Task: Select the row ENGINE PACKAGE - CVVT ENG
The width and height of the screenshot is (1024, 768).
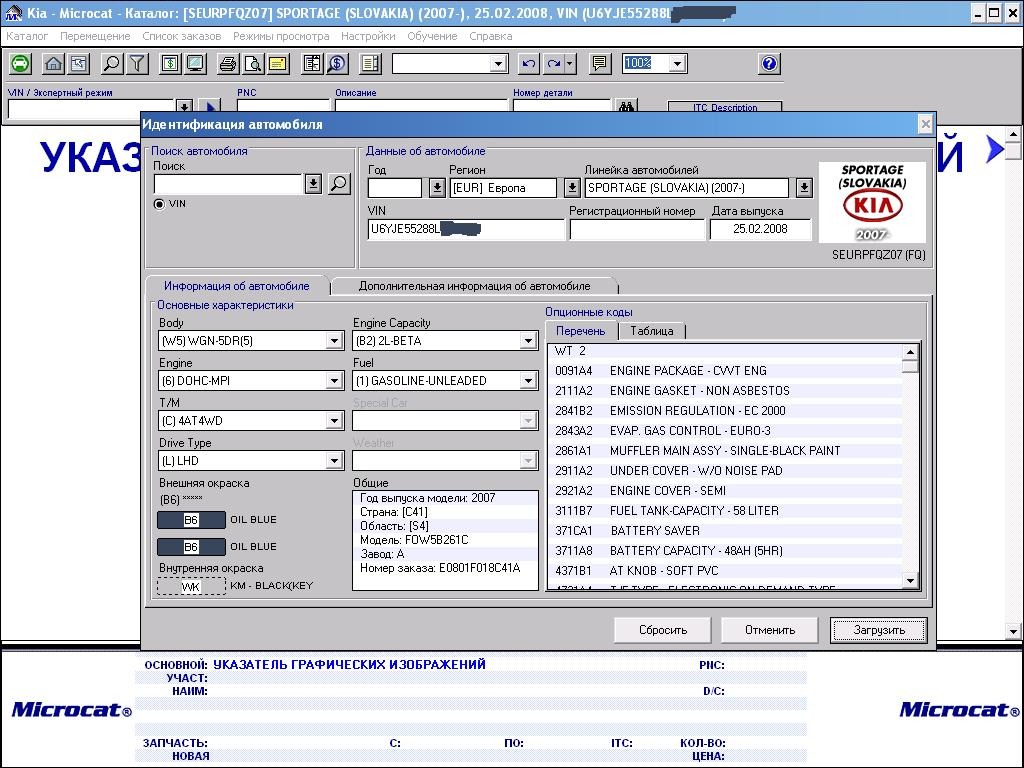Action: coord(725,371)
